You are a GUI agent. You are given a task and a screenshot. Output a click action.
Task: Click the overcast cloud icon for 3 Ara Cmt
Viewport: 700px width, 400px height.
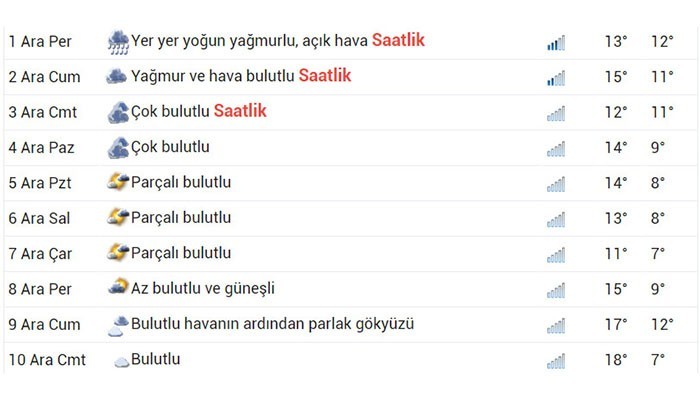pos(118,112)
